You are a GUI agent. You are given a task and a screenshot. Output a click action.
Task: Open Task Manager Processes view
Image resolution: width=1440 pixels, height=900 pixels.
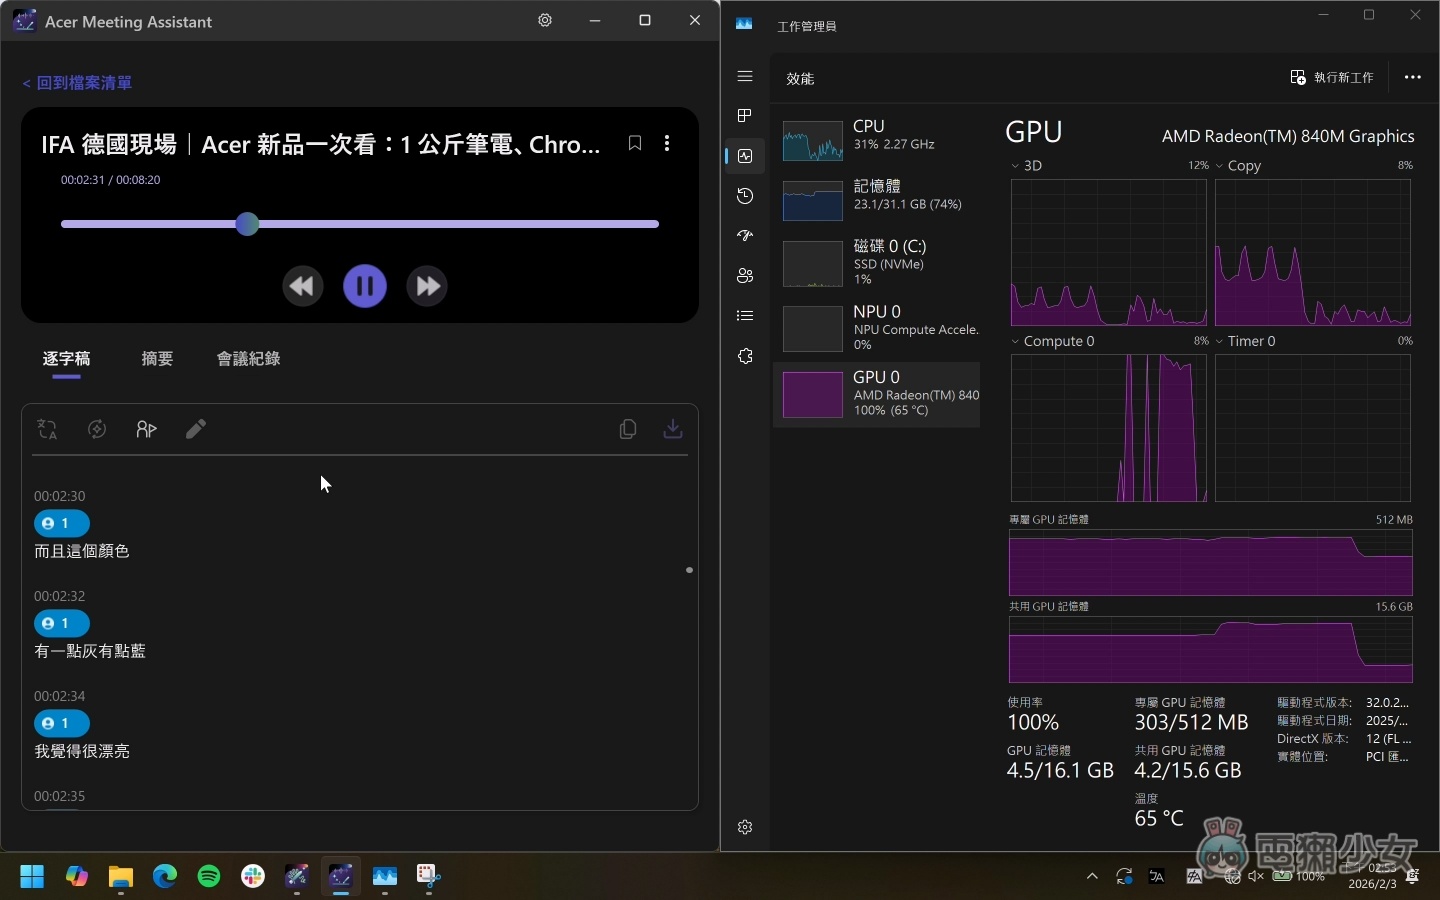click(x=744, y=116)
